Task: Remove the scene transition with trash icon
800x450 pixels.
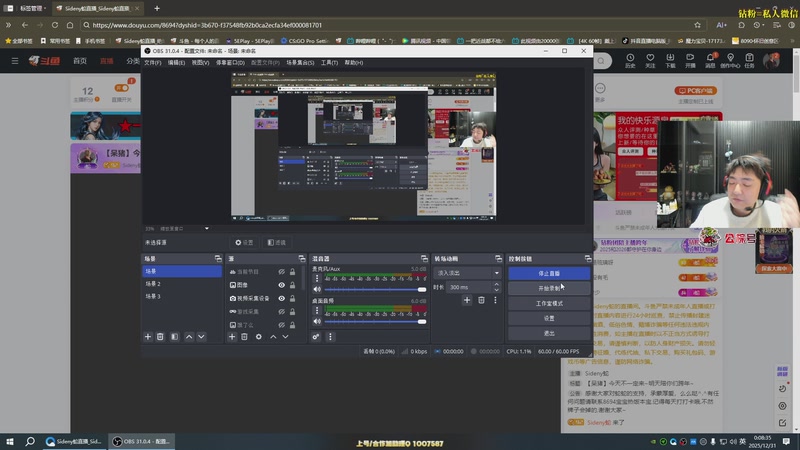Action: pos(481,300)
